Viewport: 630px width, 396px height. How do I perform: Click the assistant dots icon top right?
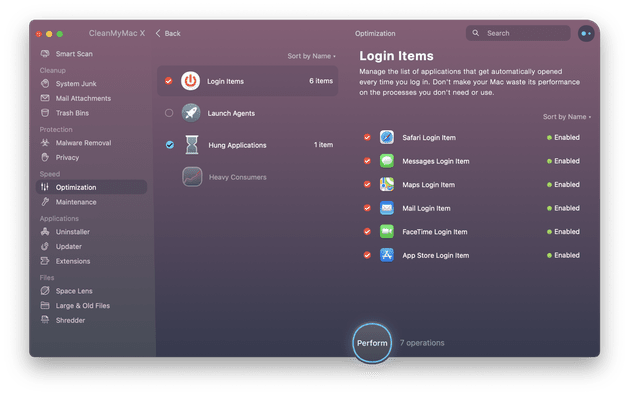click(586, 33)
